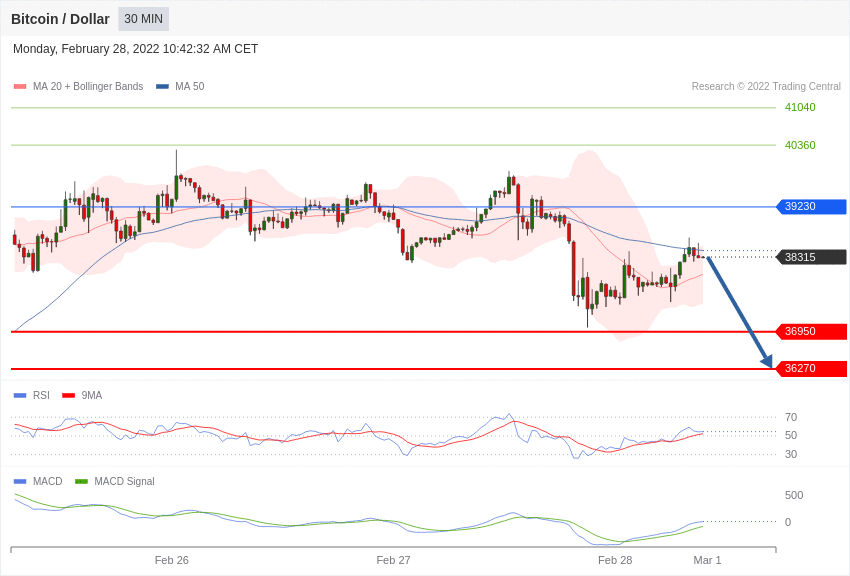This screenshot has height=576, width=850.
Task: Select the 39230 blue pivot price label
Action: point(811,207)
